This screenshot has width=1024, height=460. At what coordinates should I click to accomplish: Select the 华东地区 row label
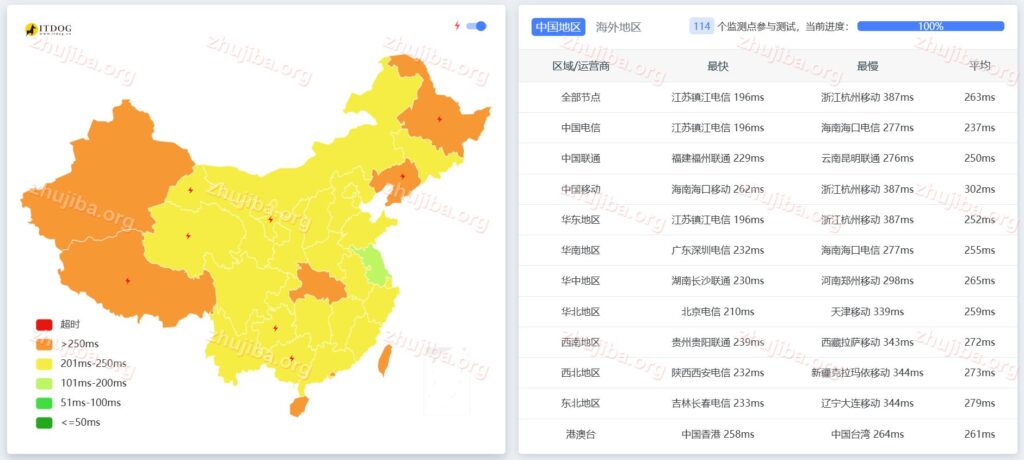[581, 220]
